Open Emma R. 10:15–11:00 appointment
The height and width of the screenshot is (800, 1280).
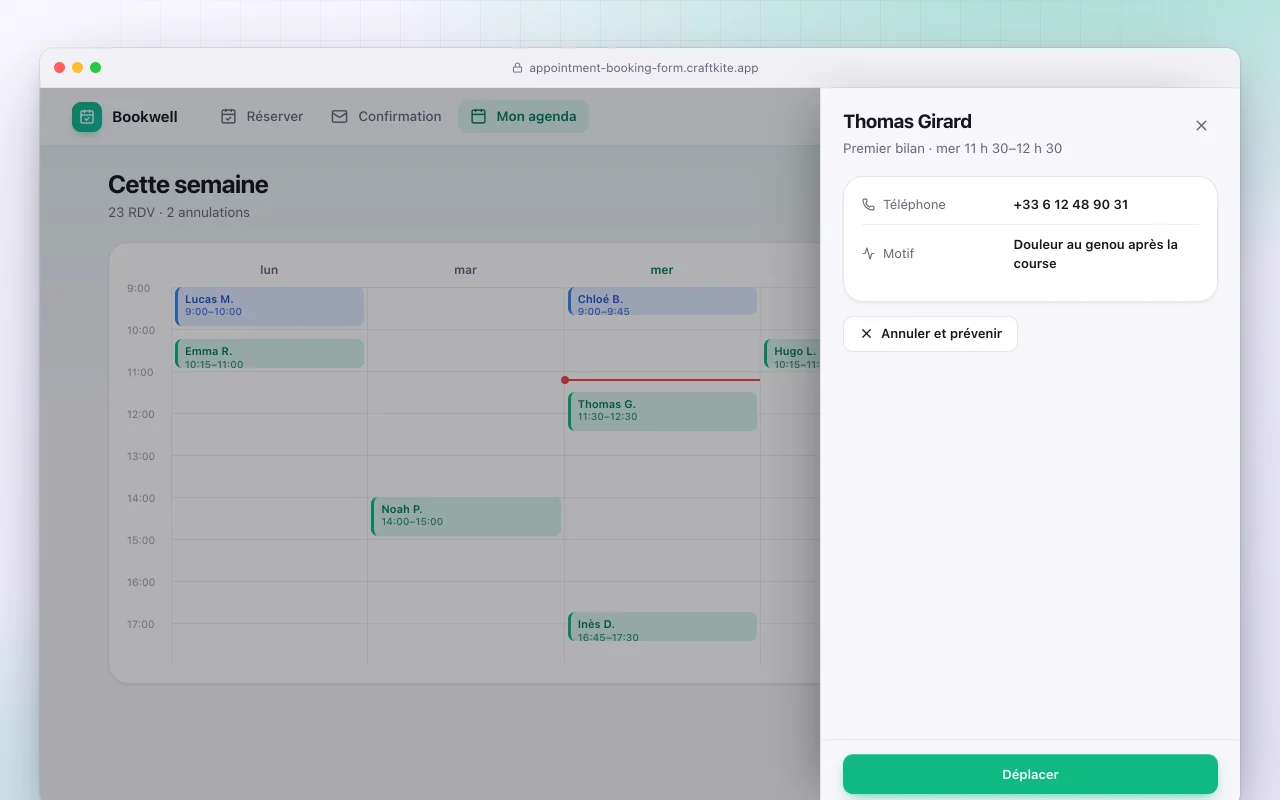point(269,353)
